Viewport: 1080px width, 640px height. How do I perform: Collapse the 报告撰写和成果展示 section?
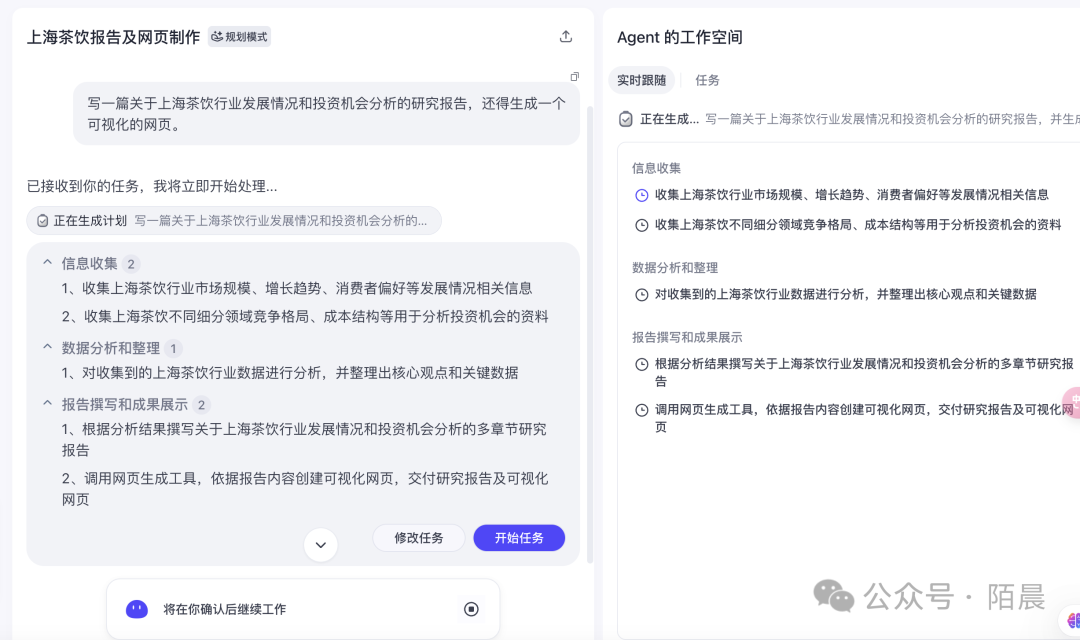point(47,404)
